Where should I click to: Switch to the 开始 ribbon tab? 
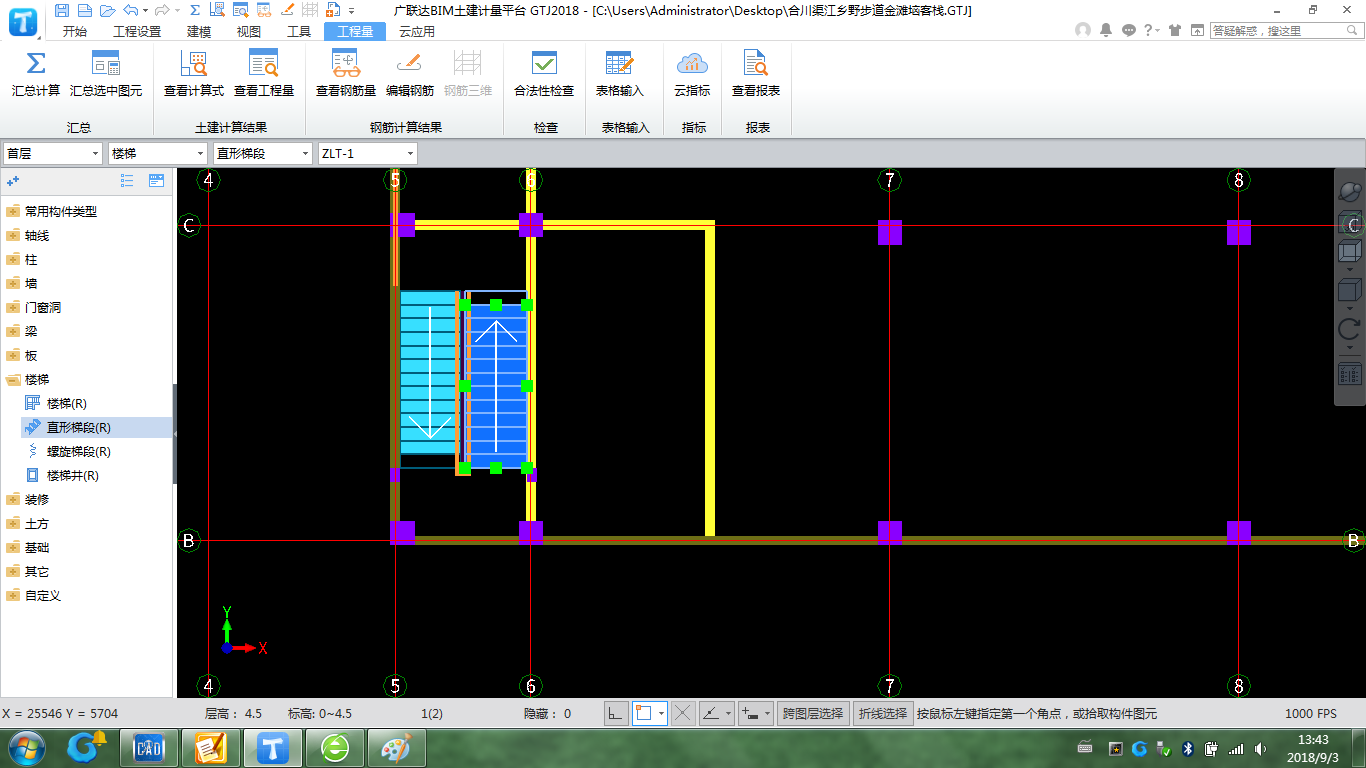pos(75,31)
